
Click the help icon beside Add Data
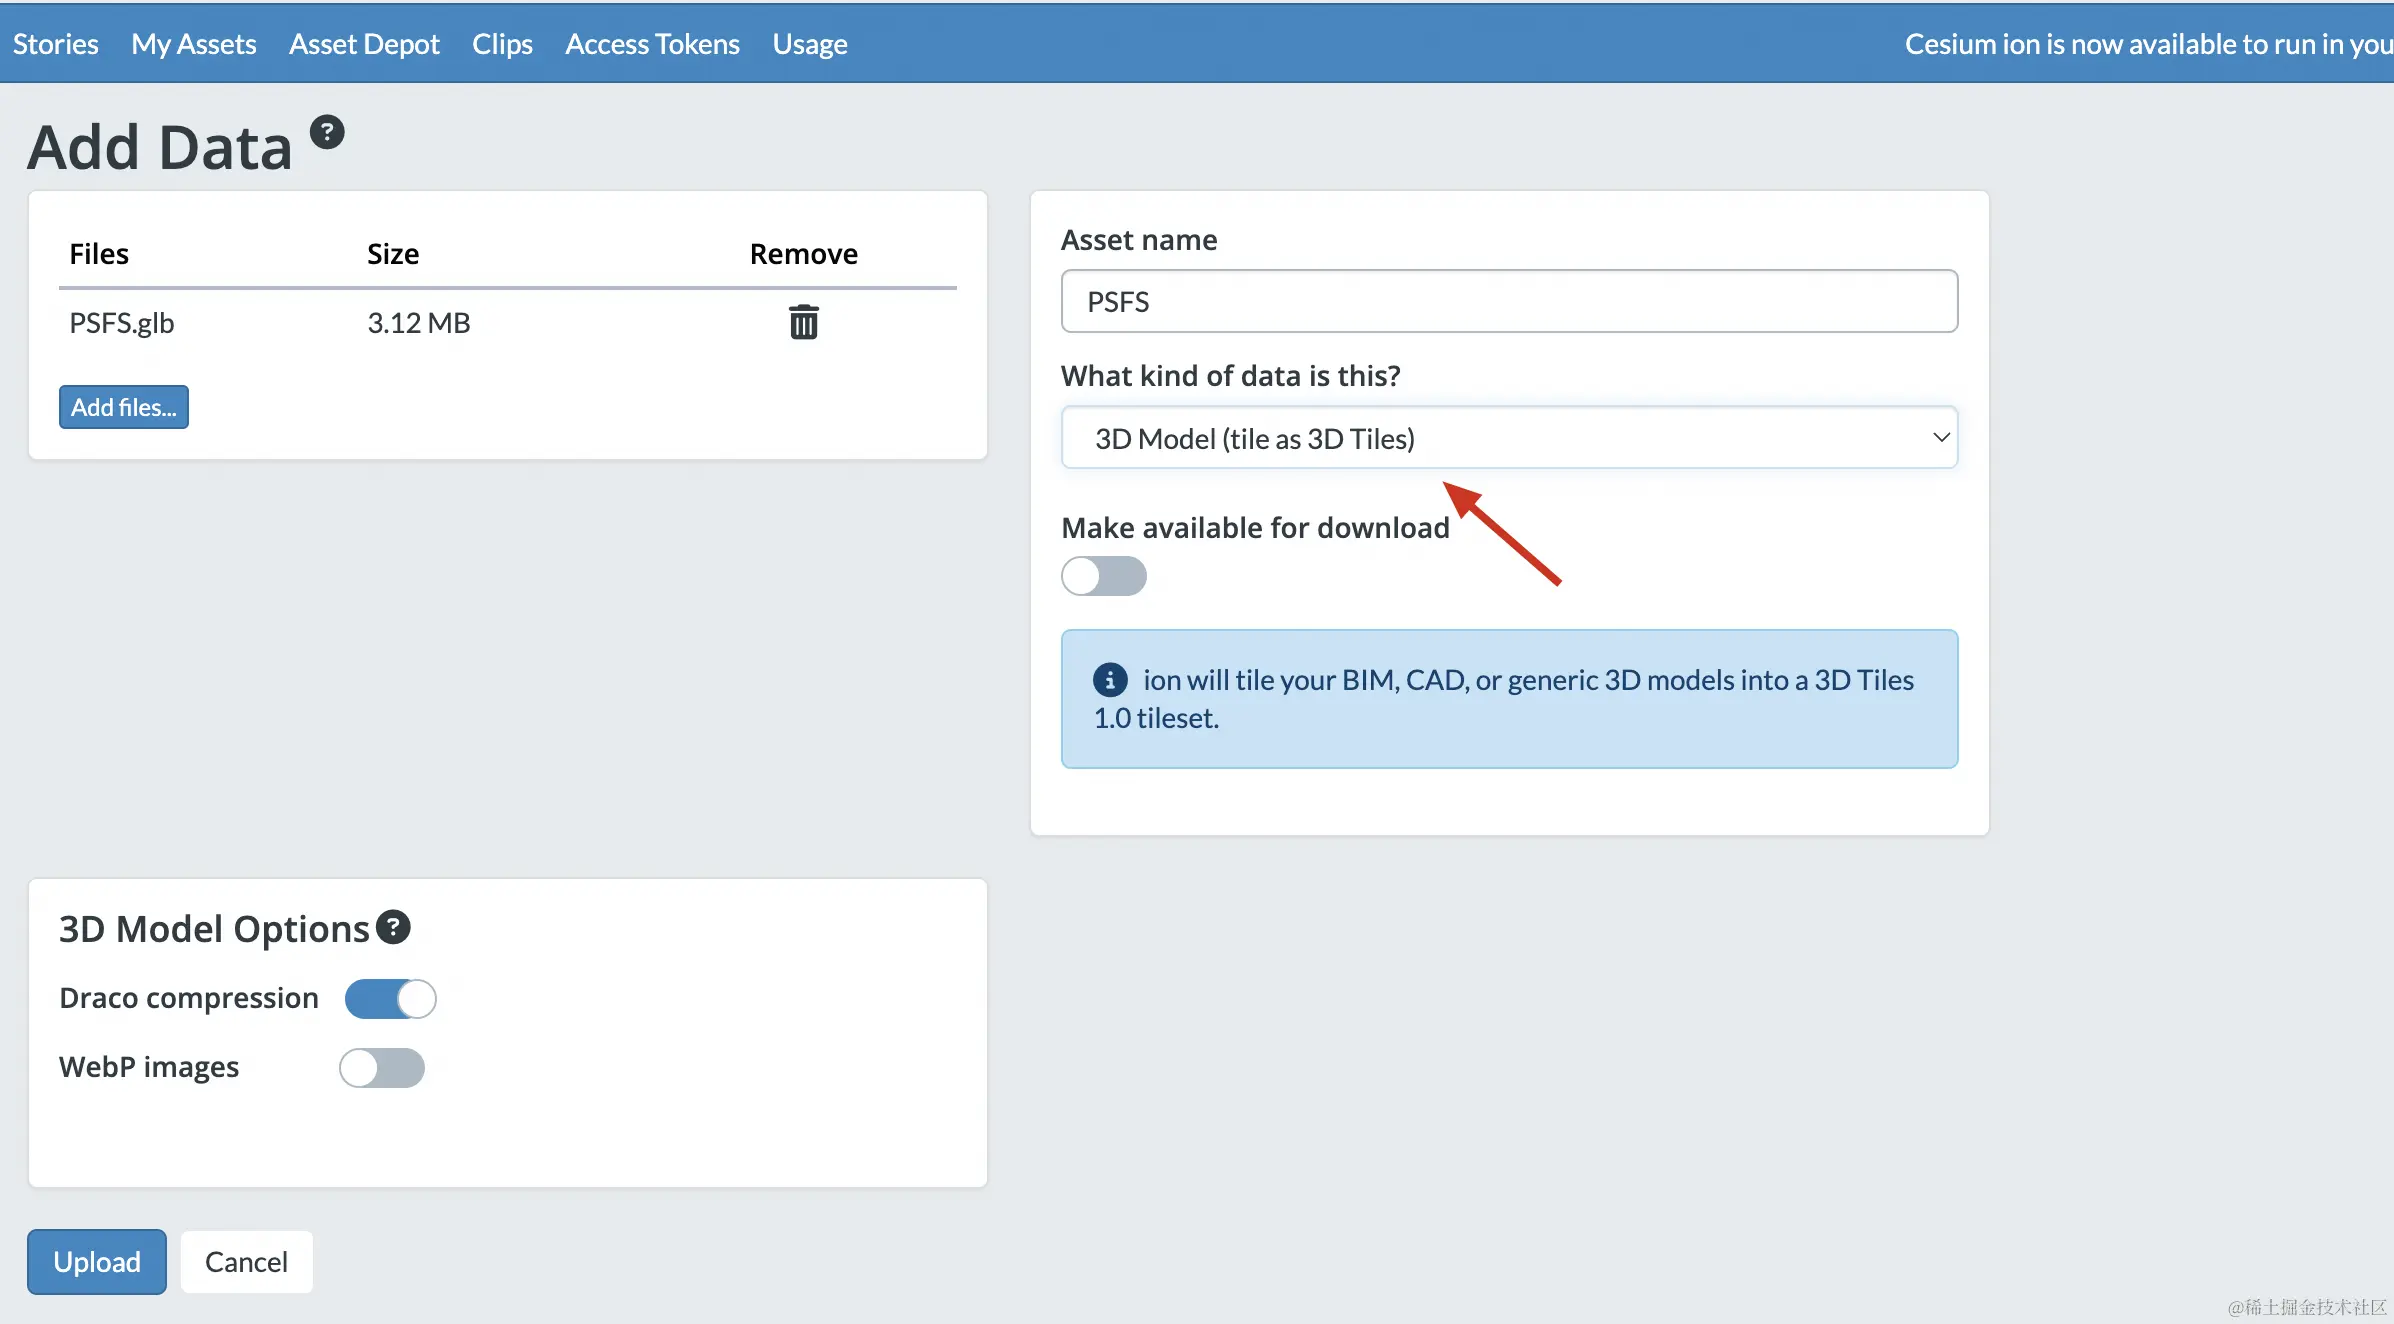[327, 133]
